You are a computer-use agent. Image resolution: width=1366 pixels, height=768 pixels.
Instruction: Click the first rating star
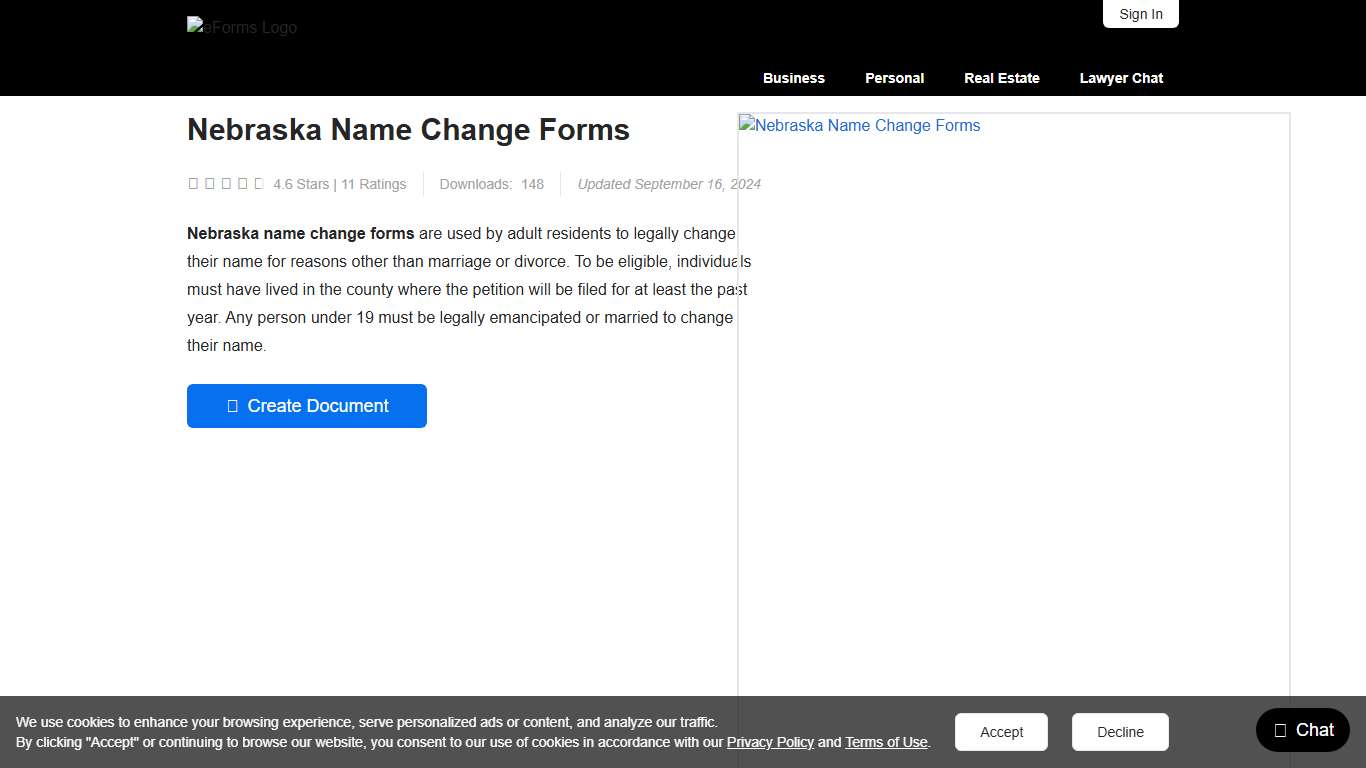tap(193, 183)
